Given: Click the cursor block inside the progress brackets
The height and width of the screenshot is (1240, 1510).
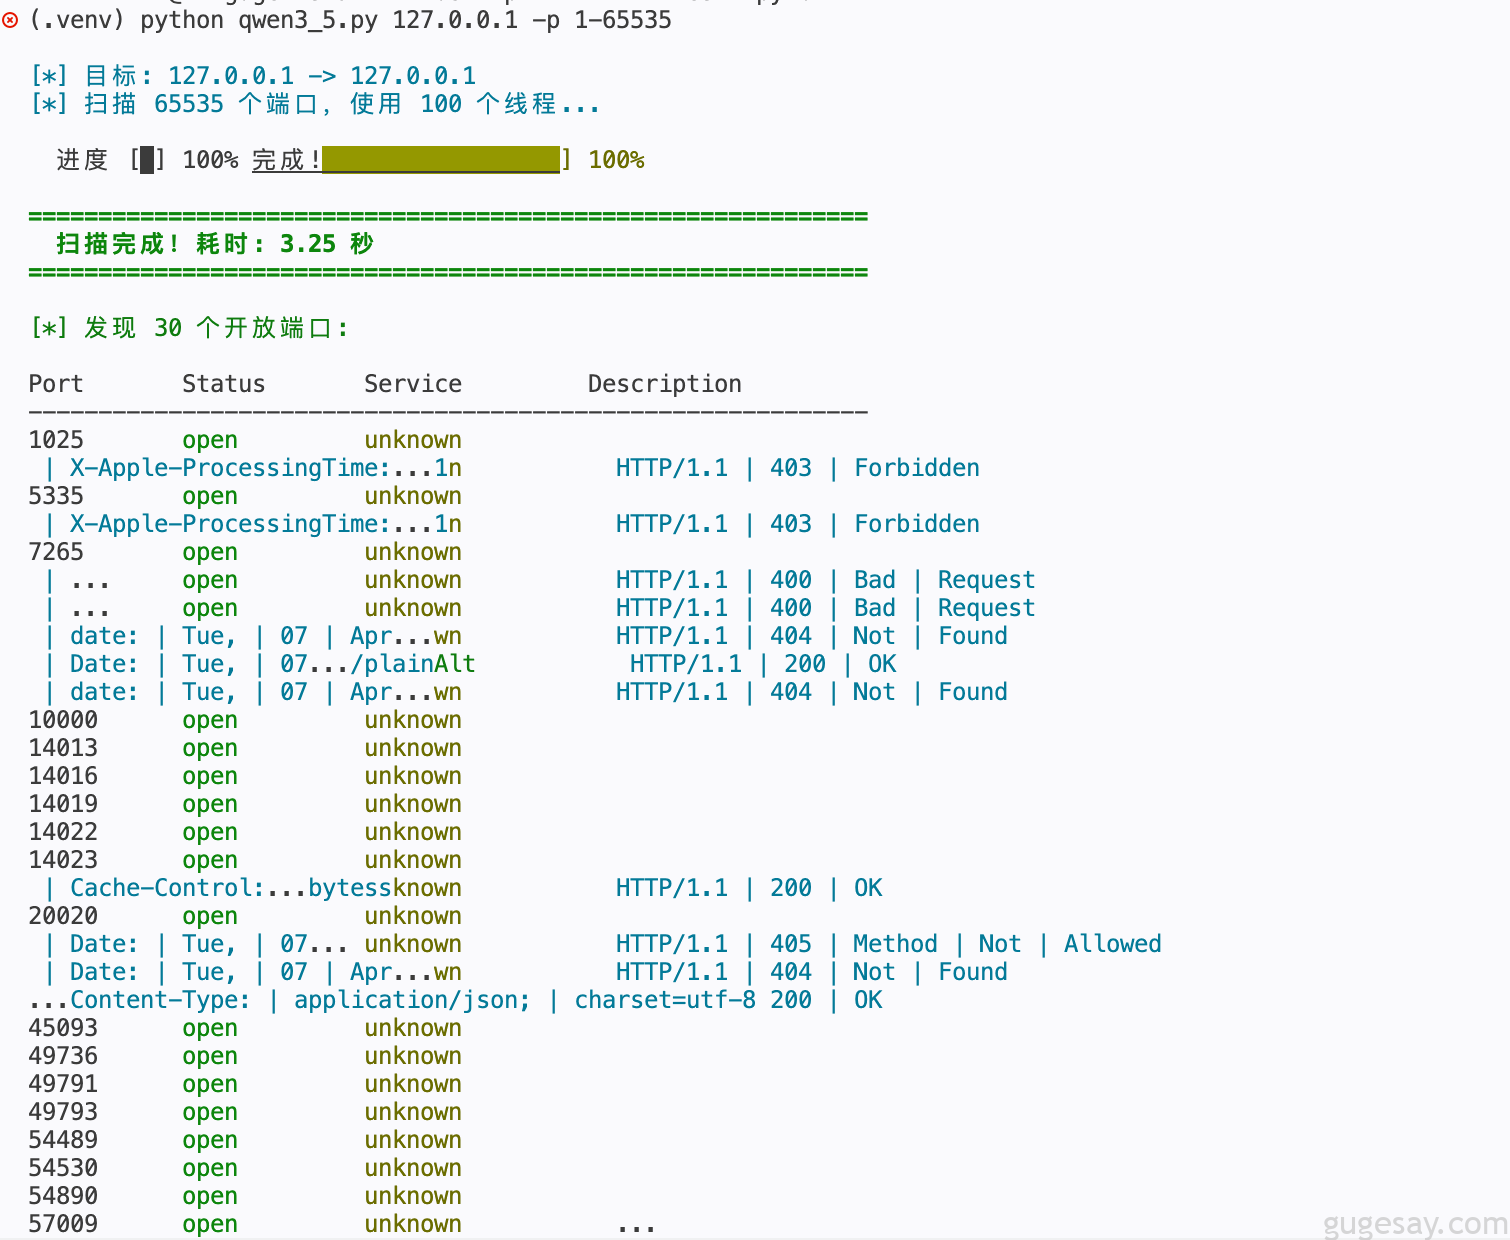Looking at the screenshot, I should (147, 160).
